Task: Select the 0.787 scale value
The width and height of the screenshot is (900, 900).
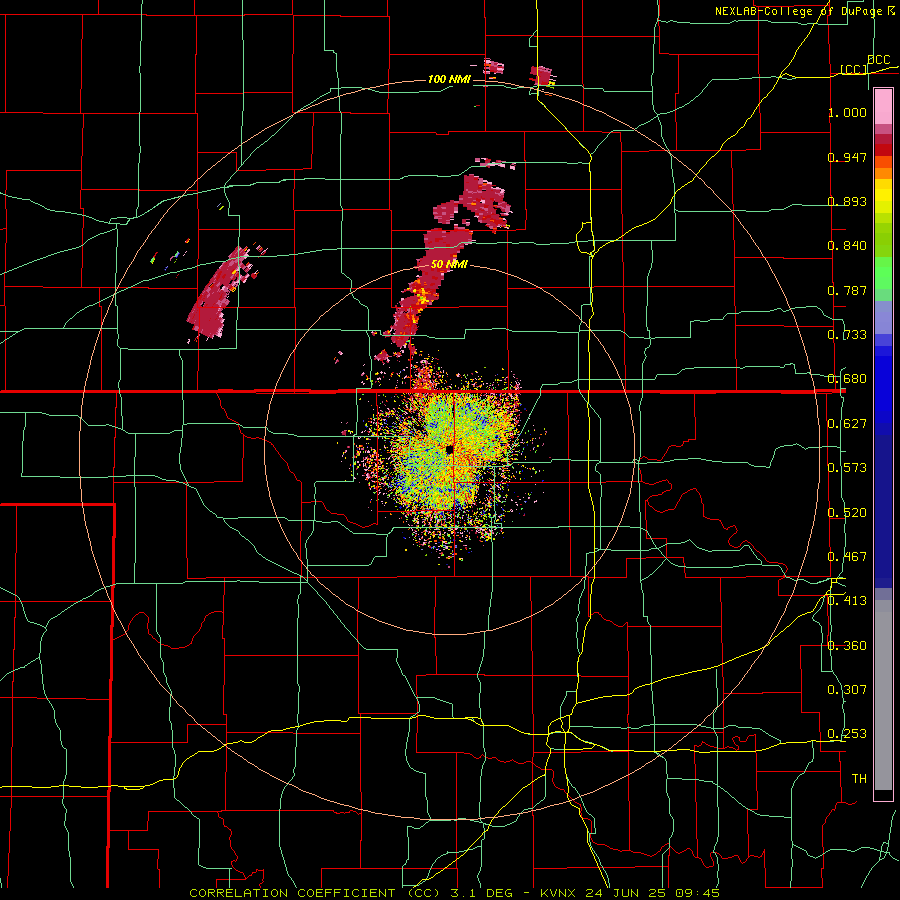Action: coord(847,290)
